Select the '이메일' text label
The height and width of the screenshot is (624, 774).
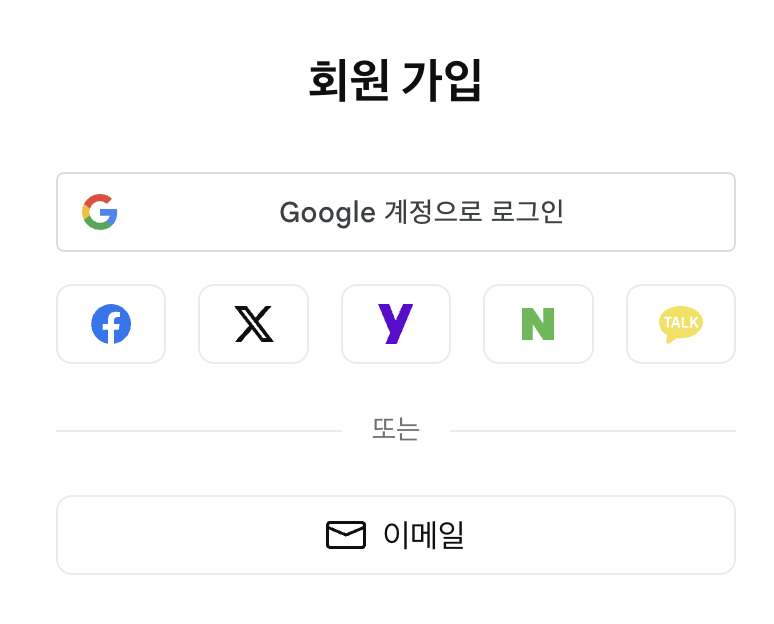[x=424, y=536]
